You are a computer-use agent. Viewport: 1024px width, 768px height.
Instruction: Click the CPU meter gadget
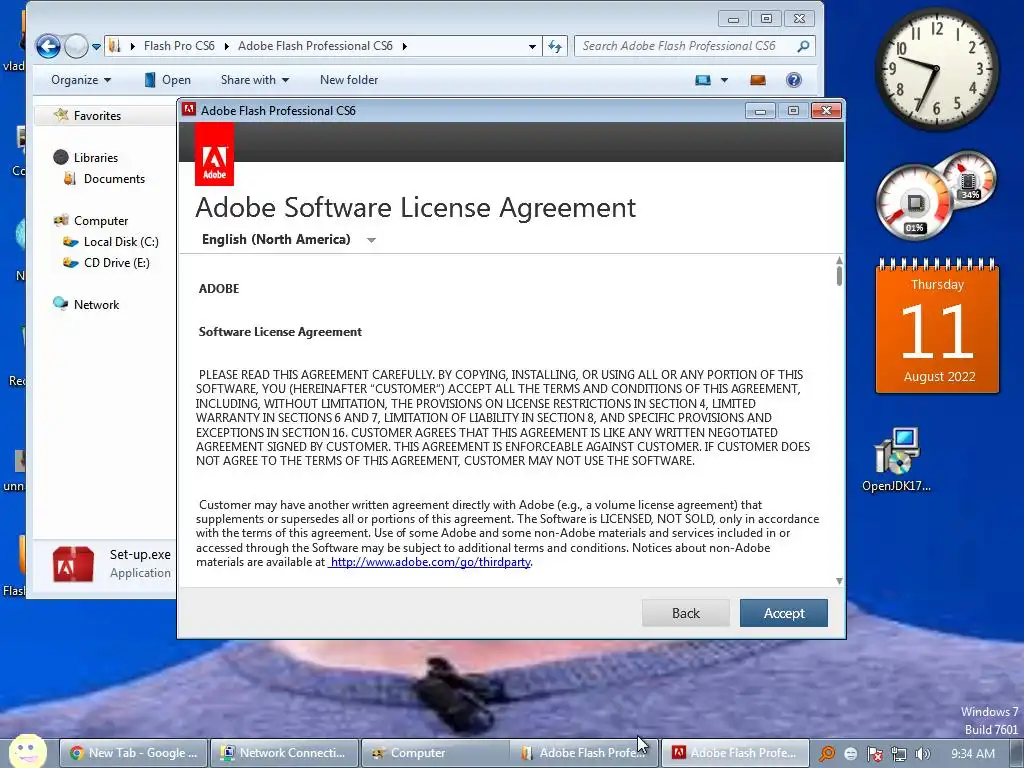point(914,203)
